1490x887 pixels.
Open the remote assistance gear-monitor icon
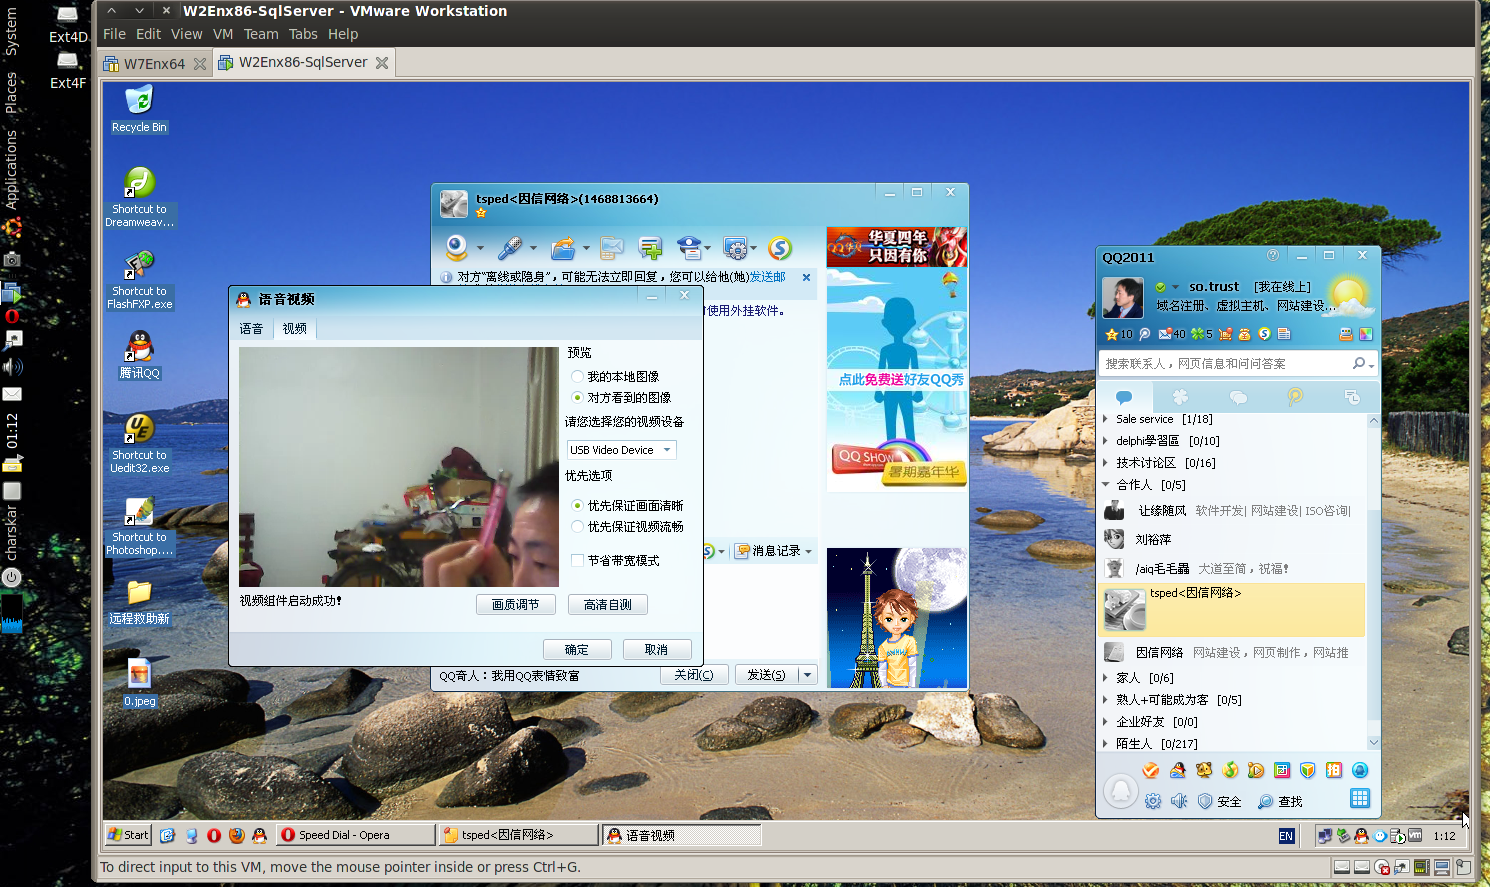735,247
